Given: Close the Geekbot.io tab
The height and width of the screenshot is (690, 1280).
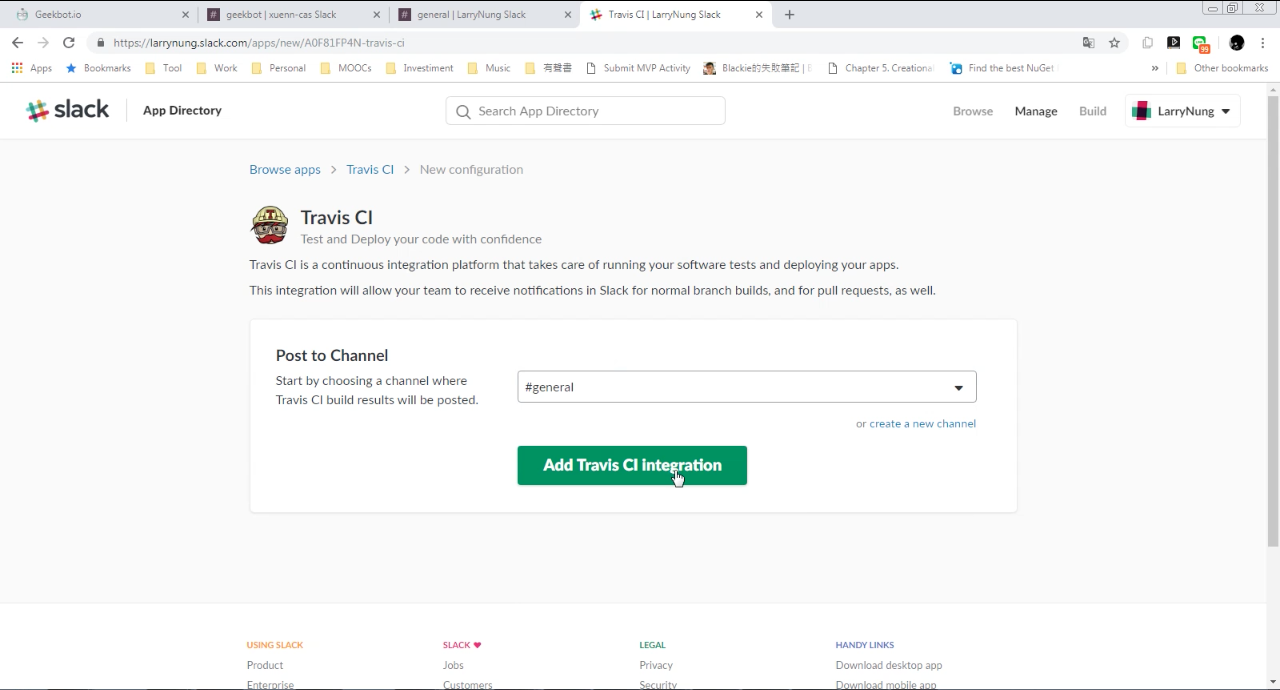Looking at the screenshot, I should (x=185, y=15).
